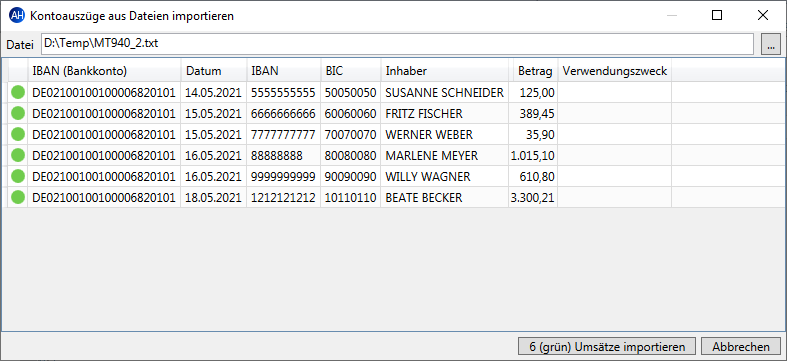The height and width of the screenshot is (361, 787).
Task: Maximize the import dialog window
Action: 717,16
